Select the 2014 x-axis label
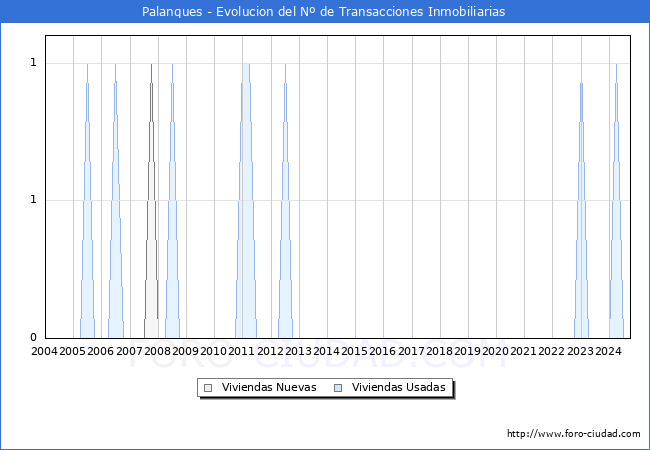This screenshot has width=650, height=450. [326, 351]
